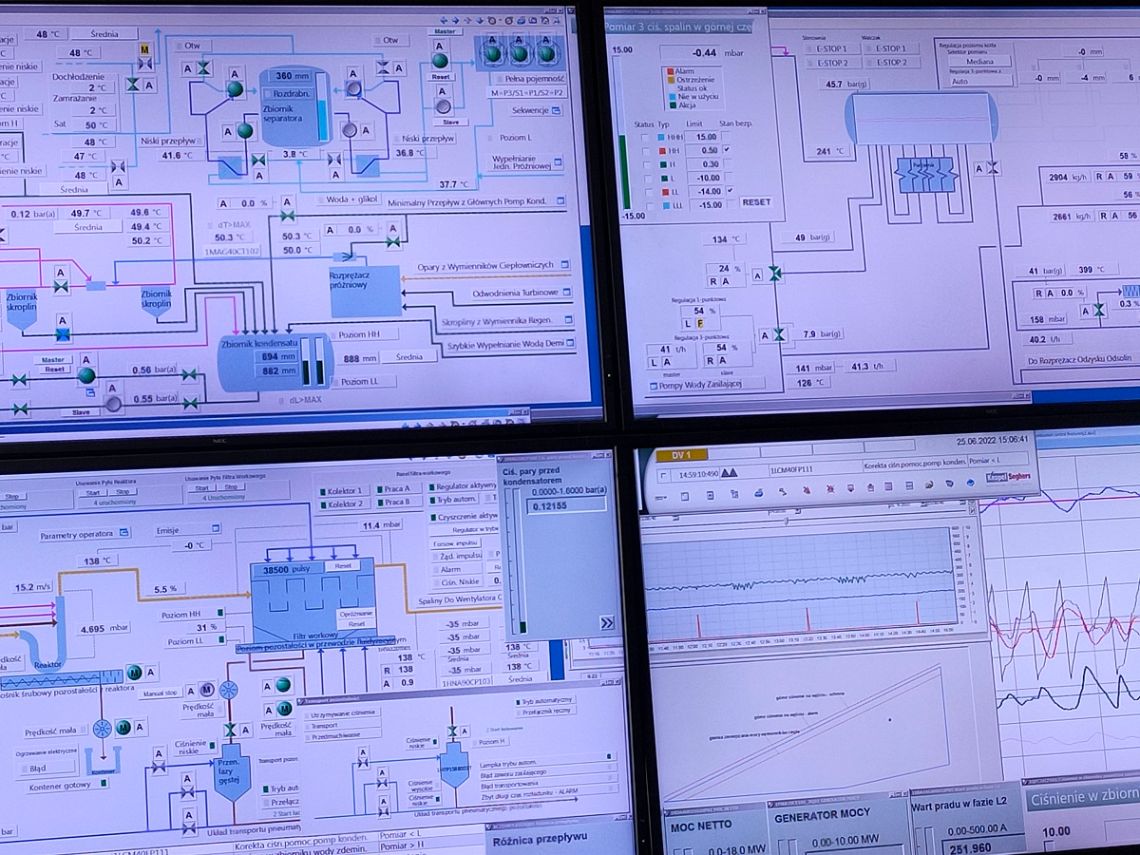Toggle Status checkbox of the HHH limit row

click(x=644, y=137)
